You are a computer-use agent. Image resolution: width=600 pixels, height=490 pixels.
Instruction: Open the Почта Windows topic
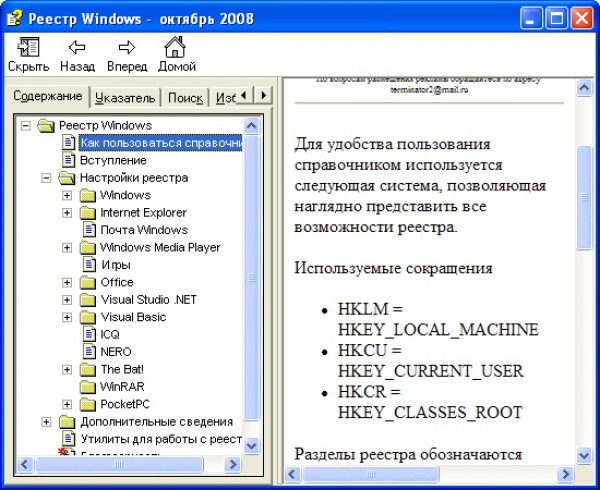(144, 230)
